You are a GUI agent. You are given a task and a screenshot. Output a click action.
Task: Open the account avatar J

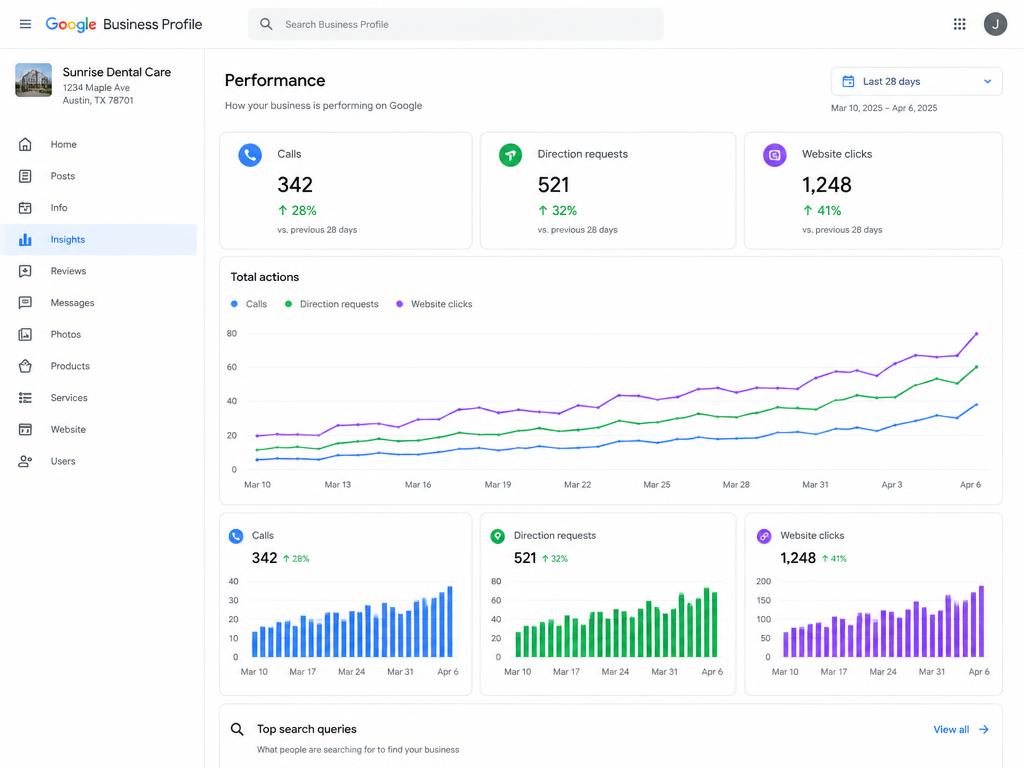(995, 24)
